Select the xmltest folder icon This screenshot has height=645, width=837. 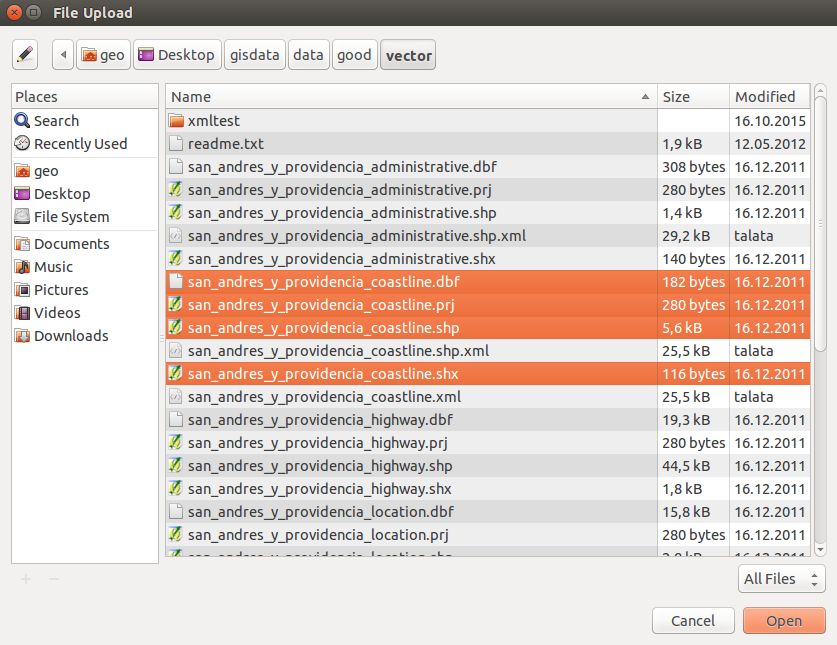click(176, 121)
